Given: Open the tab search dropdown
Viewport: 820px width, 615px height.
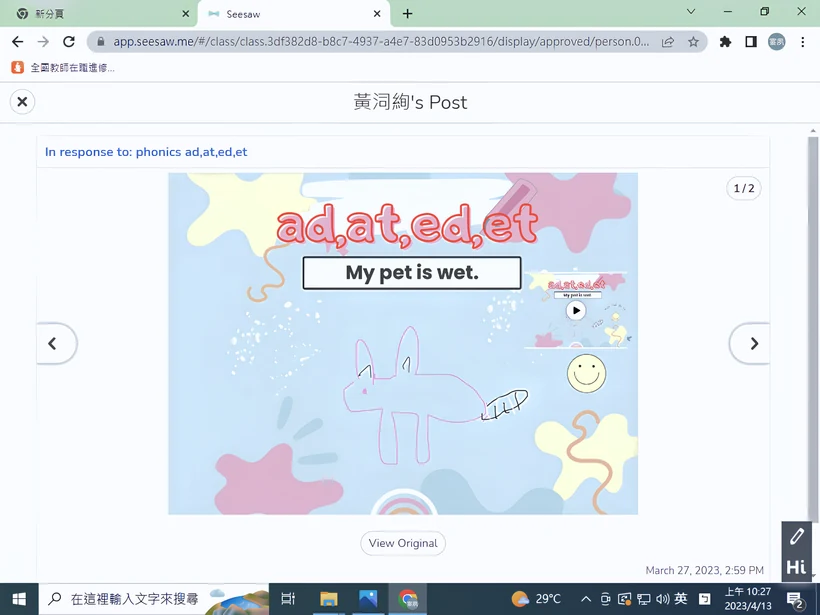Looking at the screenshot, I should (x=691, y=12).
